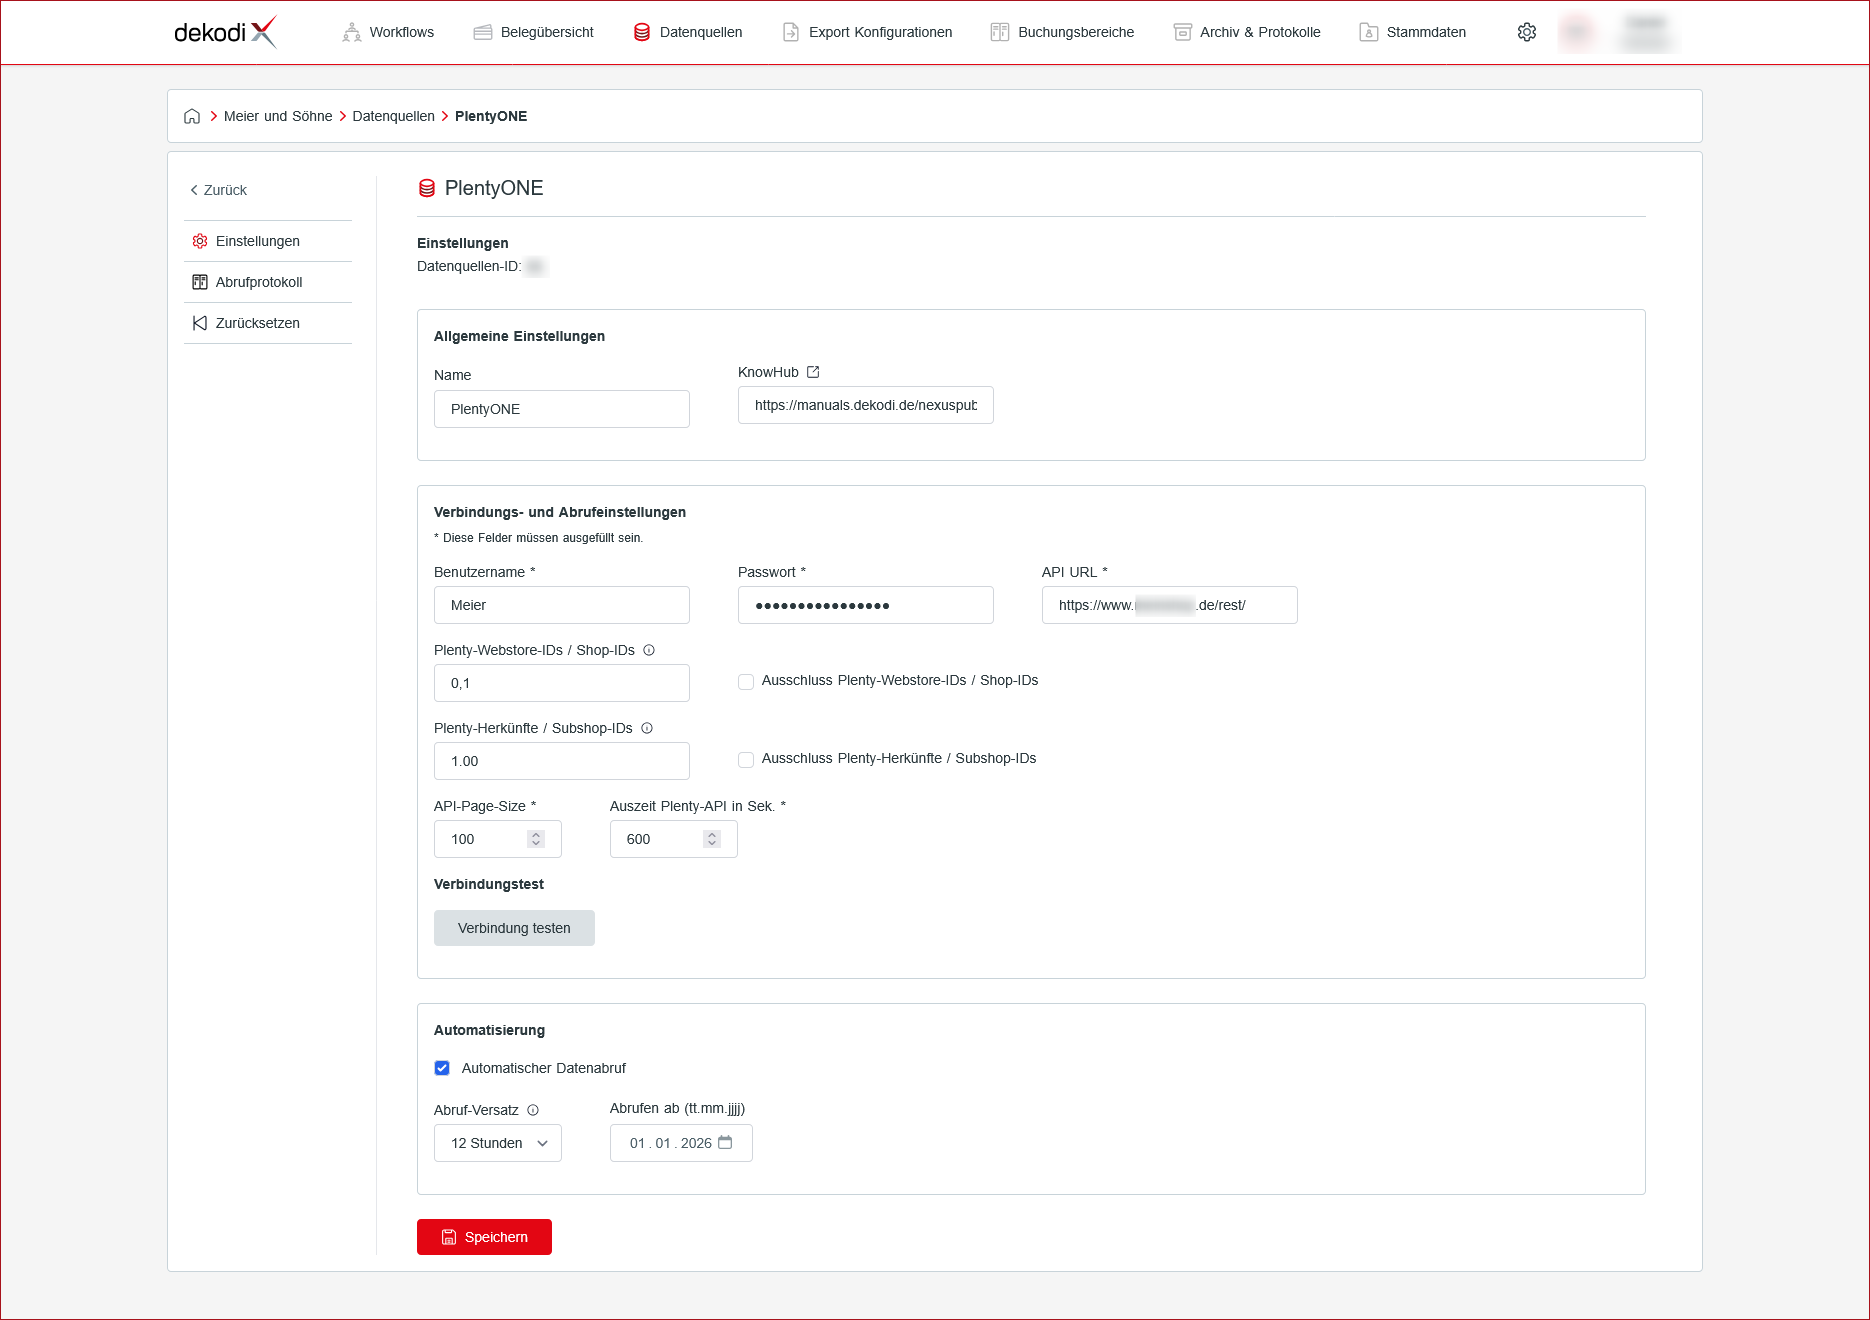Viewport: 1870px width, 1320px height.
Task: Go to Buchungsbereiche in the top bar
Action: [x=1062, y=32]
